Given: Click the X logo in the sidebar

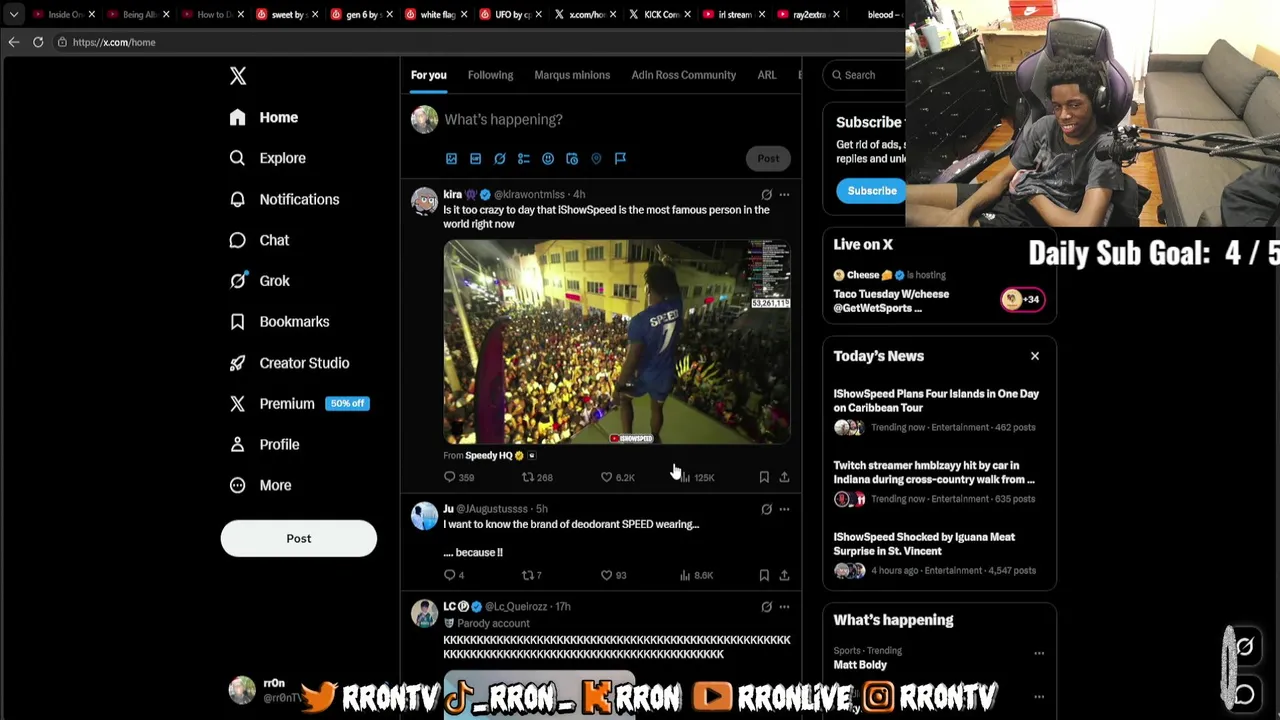Looking at the screenshot, I should [238, 76].
